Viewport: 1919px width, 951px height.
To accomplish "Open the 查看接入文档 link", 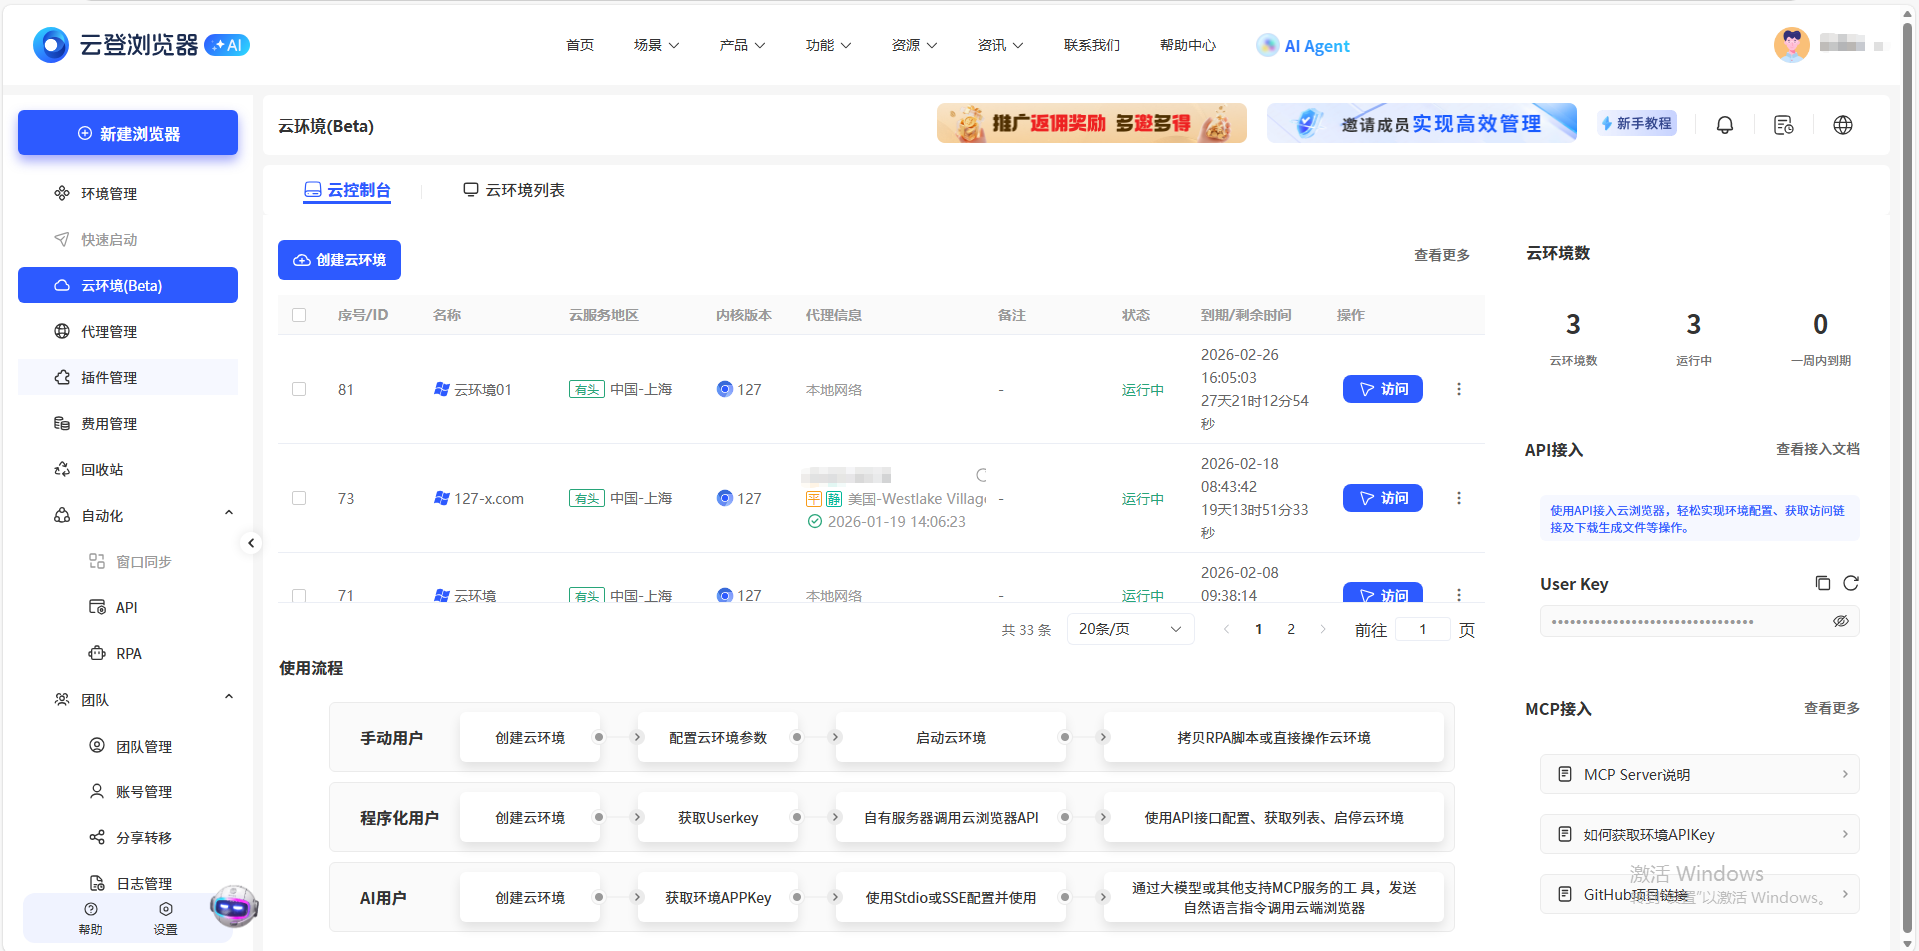I will click(x=1817, y=449).
